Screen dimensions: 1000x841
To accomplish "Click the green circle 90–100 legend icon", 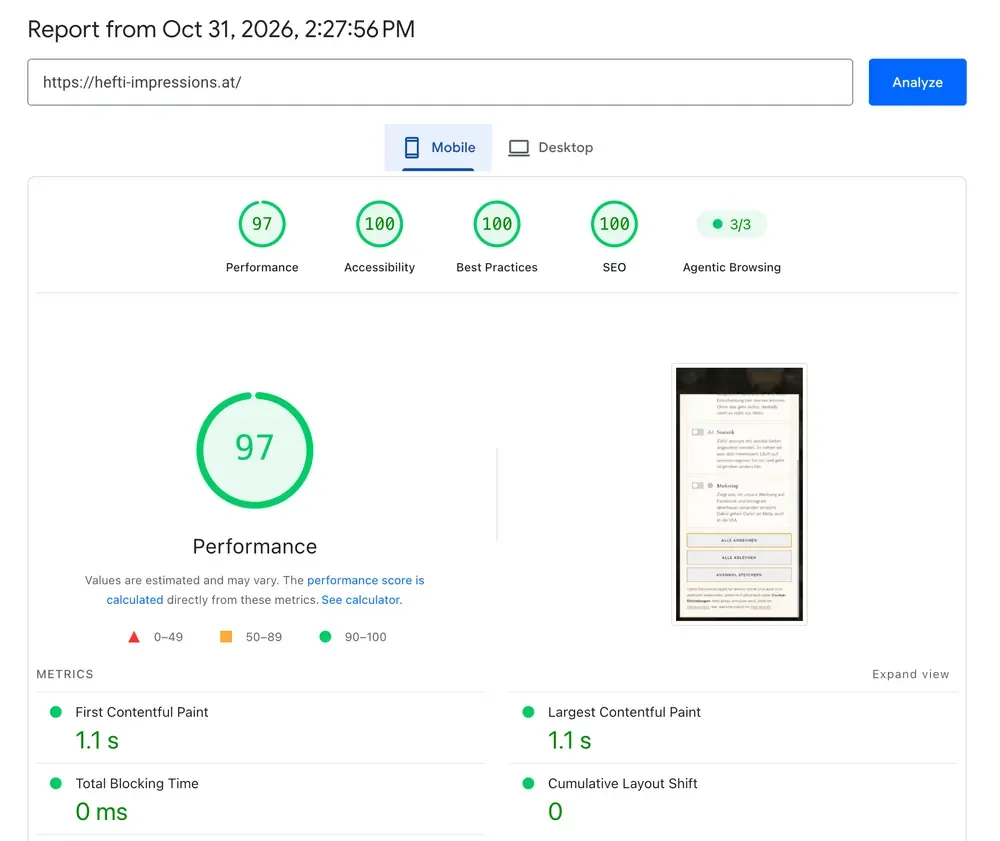I will coord(325,636).
